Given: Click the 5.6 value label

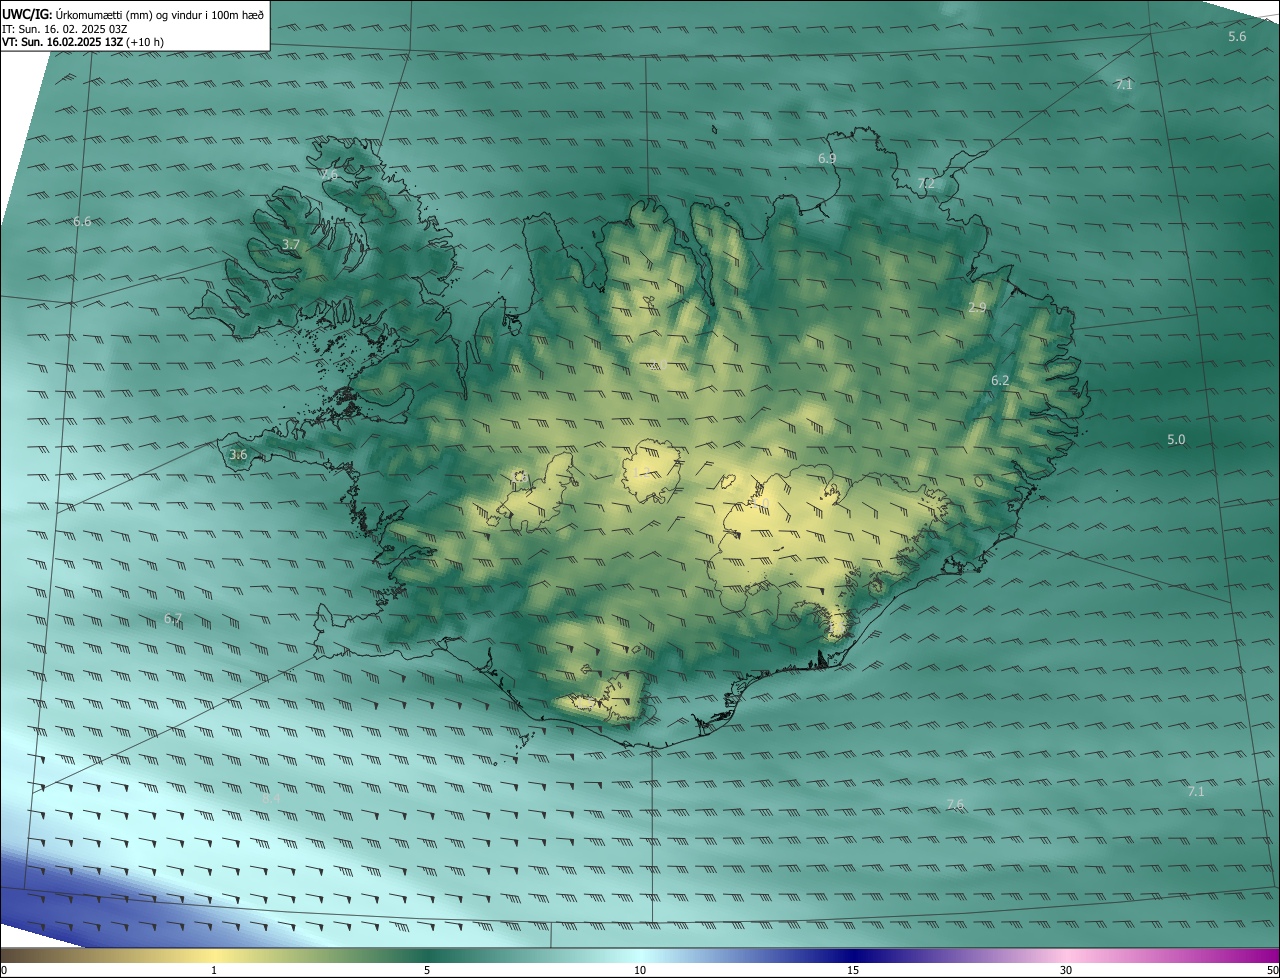Looking at the screenshot, I should [x=1237, y=36].
